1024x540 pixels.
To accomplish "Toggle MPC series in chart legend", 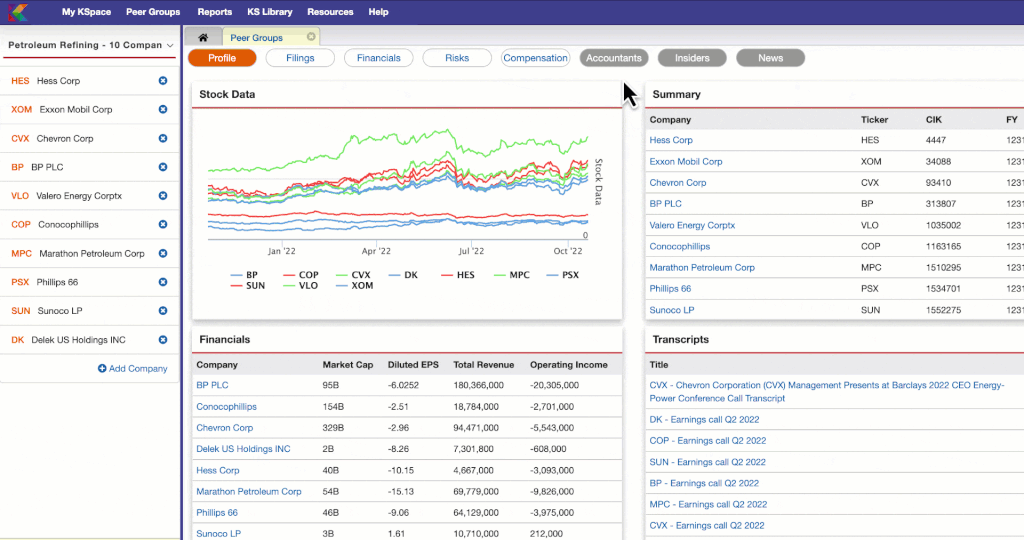I will pos(512,275).
